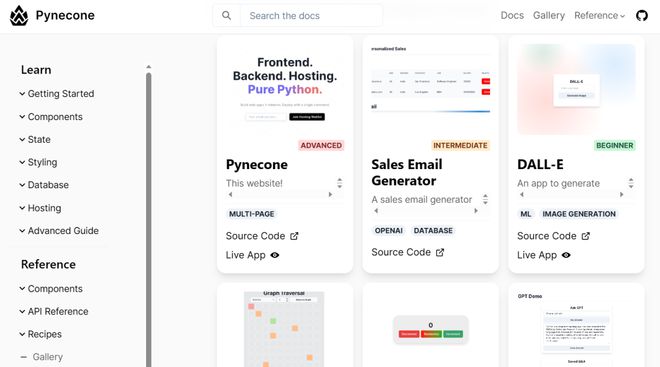
Task: Open Graph Traversal preview thumbnail
Action: pos(284,329)
